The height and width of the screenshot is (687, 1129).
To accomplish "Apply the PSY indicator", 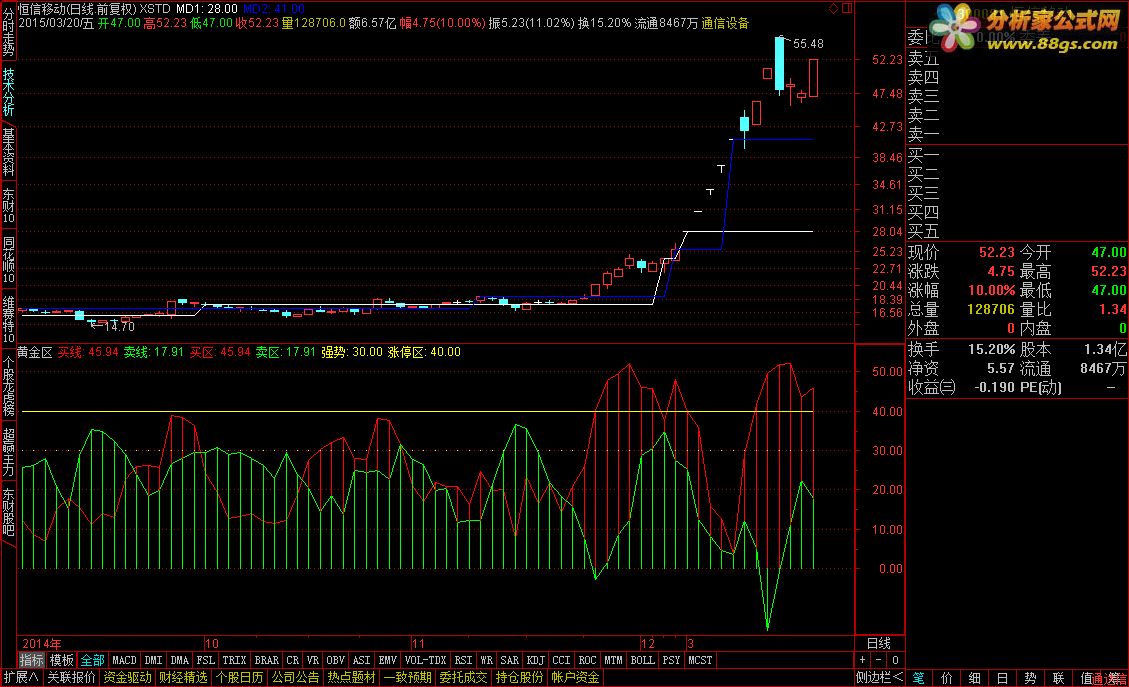I will click(671, 660).
